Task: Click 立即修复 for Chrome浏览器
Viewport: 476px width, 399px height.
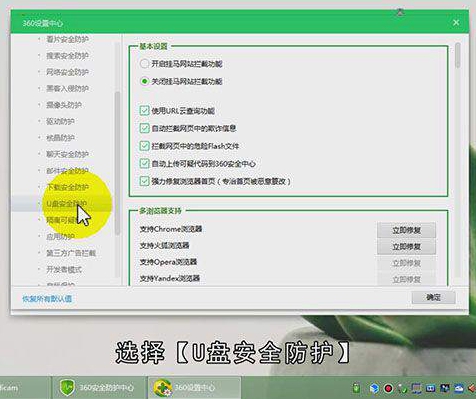Action: [406, 230]
